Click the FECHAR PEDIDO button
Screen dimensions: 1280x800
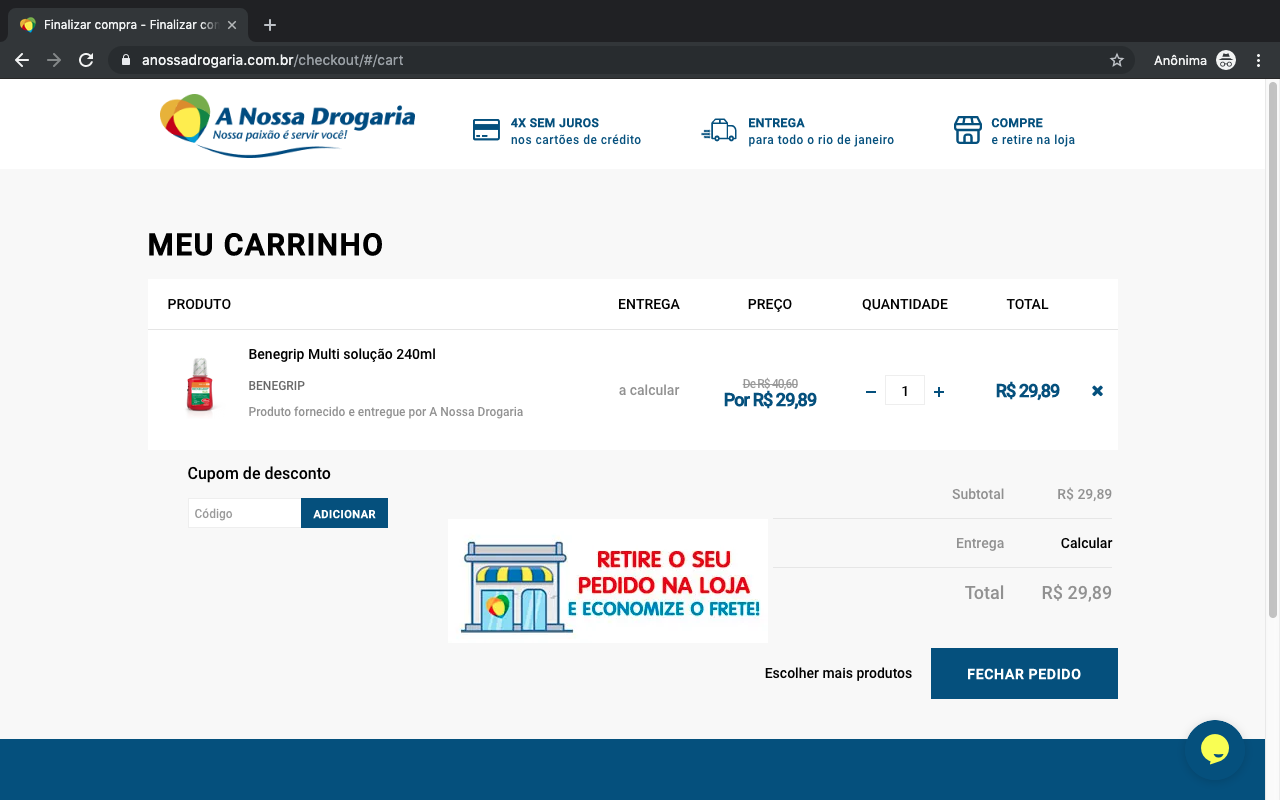(x=1024, y=674)
